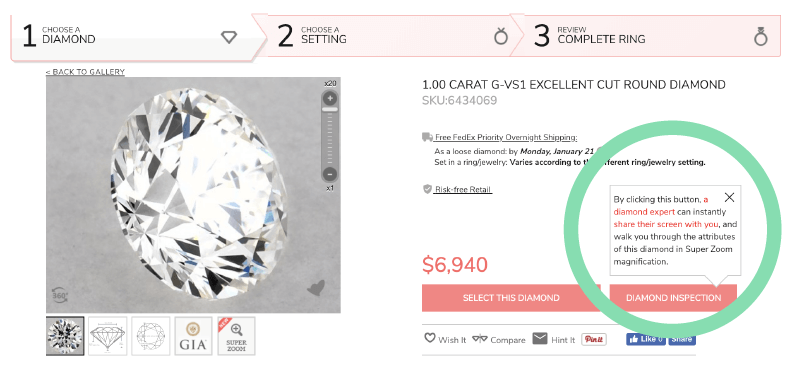797x373 pixels.
Task: Show the diamond profile diagram thumbnail
Action: pos(107,335)
